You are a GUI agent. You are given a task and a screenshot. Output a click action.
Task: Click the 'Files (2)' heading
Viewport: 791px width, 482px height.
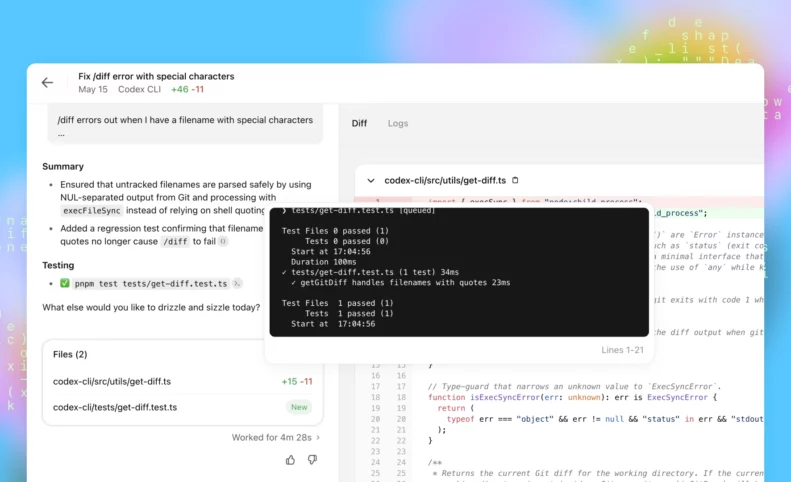70,354
